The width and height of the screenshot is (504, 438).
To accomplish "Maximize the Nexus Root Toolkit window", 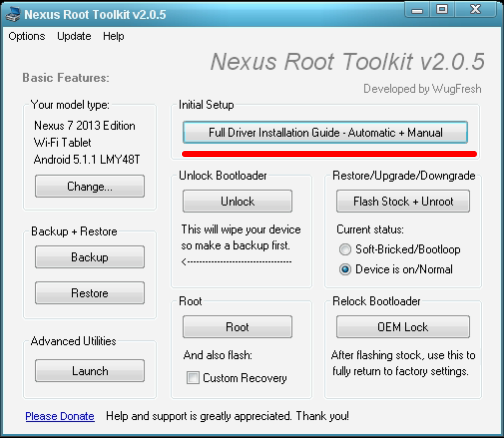I will [x=442, y=10].
